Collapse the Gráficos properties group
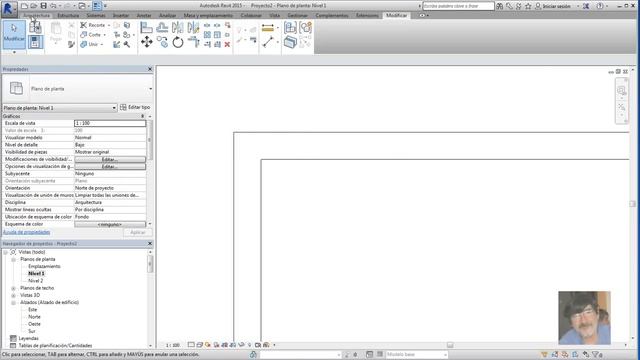Image resolution: width=640 pixels, height=360 pixels. coord(142,116)
